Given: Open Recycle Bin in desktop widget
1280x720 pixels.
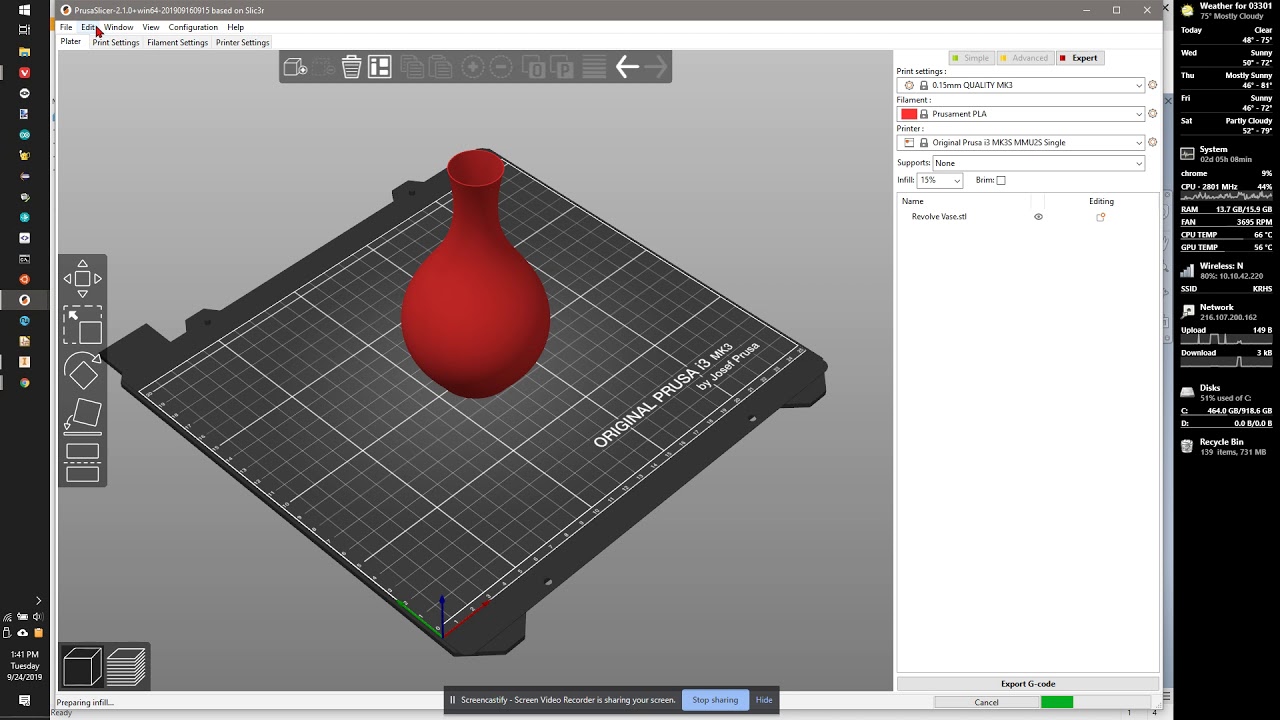Looking at the screenshot, I should [1221, 446].
